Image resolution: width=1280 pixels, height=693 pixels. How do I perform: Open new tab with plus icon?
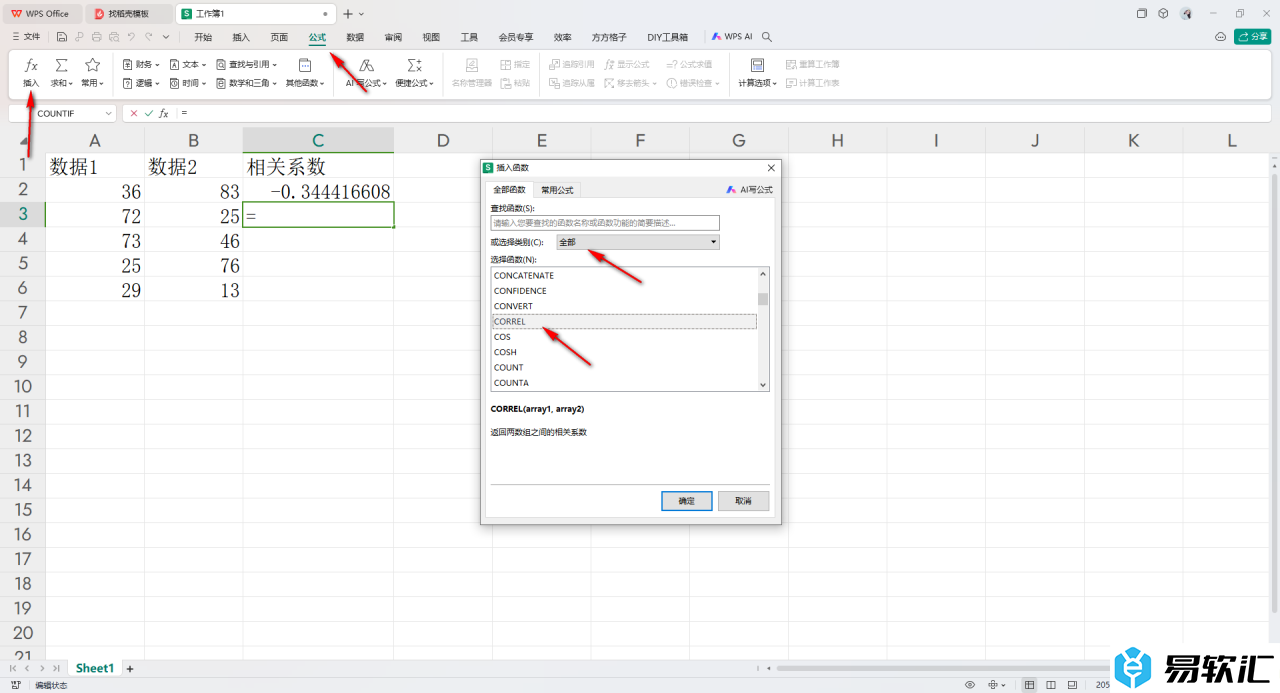[x=347, y=14]
